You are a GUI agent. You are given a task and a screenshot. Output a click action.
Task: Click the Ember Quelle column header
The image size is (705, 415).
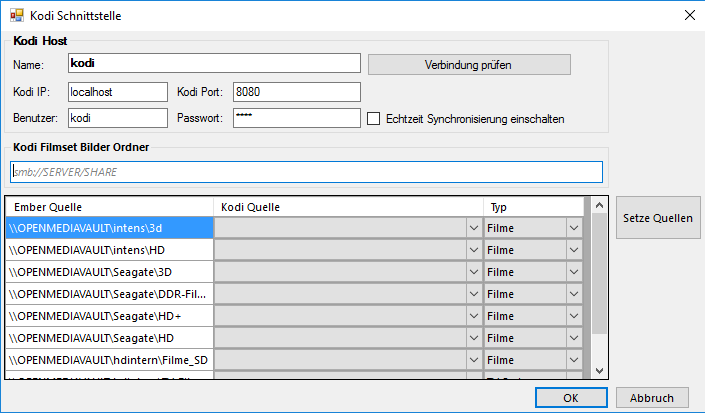[109, 207]
